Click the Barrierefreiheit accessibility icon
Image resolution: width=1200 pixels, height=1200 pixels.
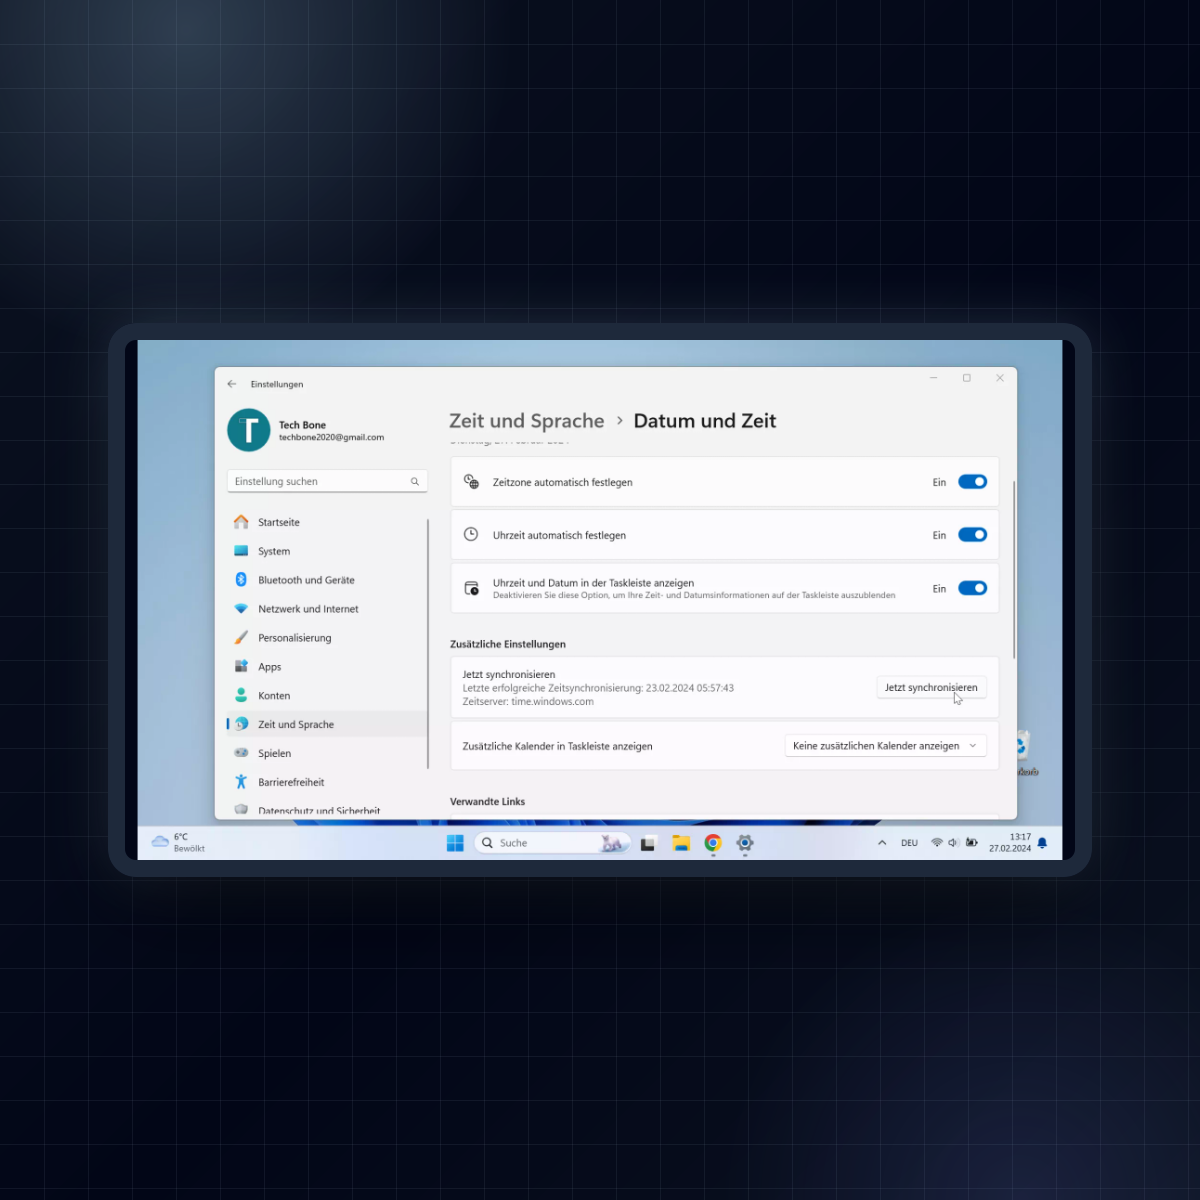[x=241, y=782]
